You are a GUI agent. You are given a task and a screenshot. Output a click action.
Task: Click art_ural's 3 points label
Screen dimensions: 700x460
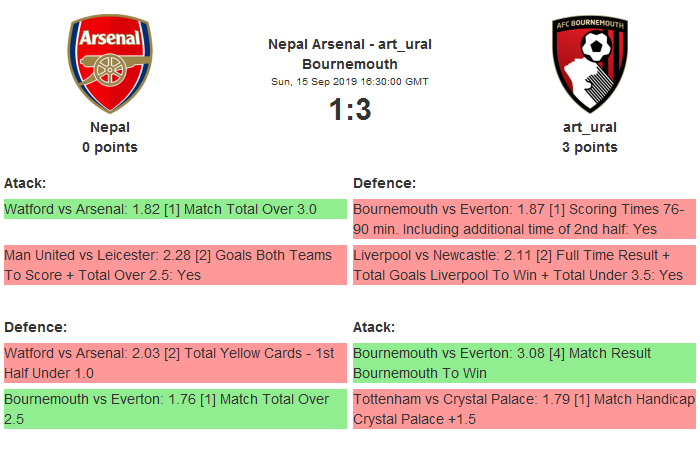pos(589,147)
